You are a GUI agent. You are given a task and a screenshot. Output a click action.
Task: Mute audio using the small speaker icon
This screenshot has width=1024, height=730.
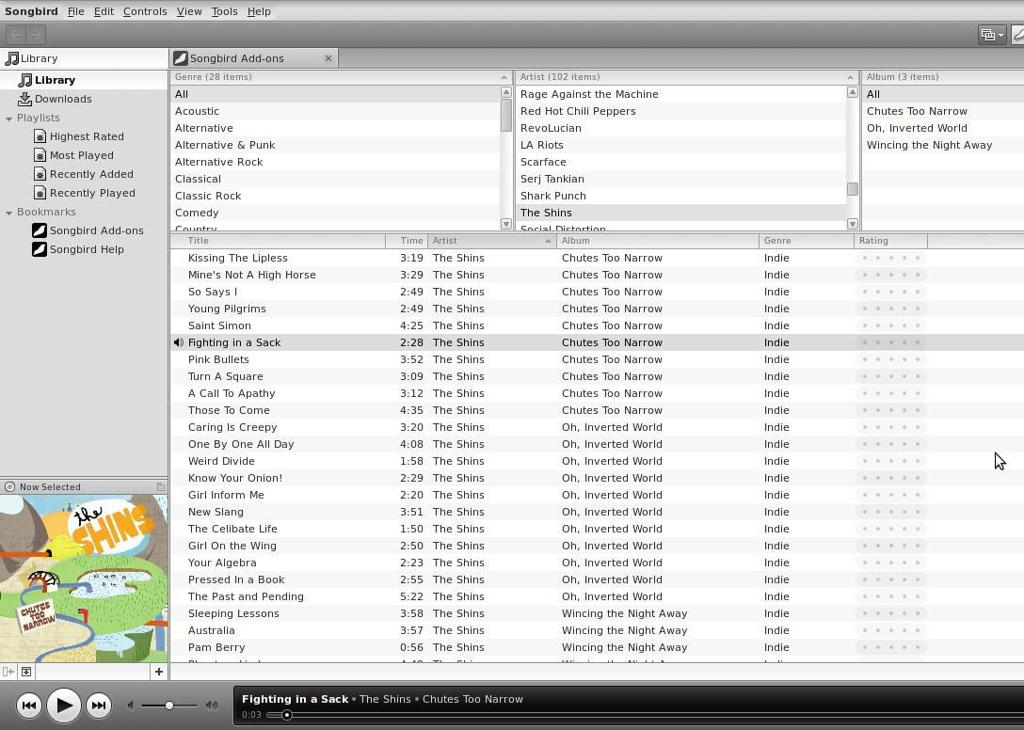pyautogui.click(x=131, y=705)
